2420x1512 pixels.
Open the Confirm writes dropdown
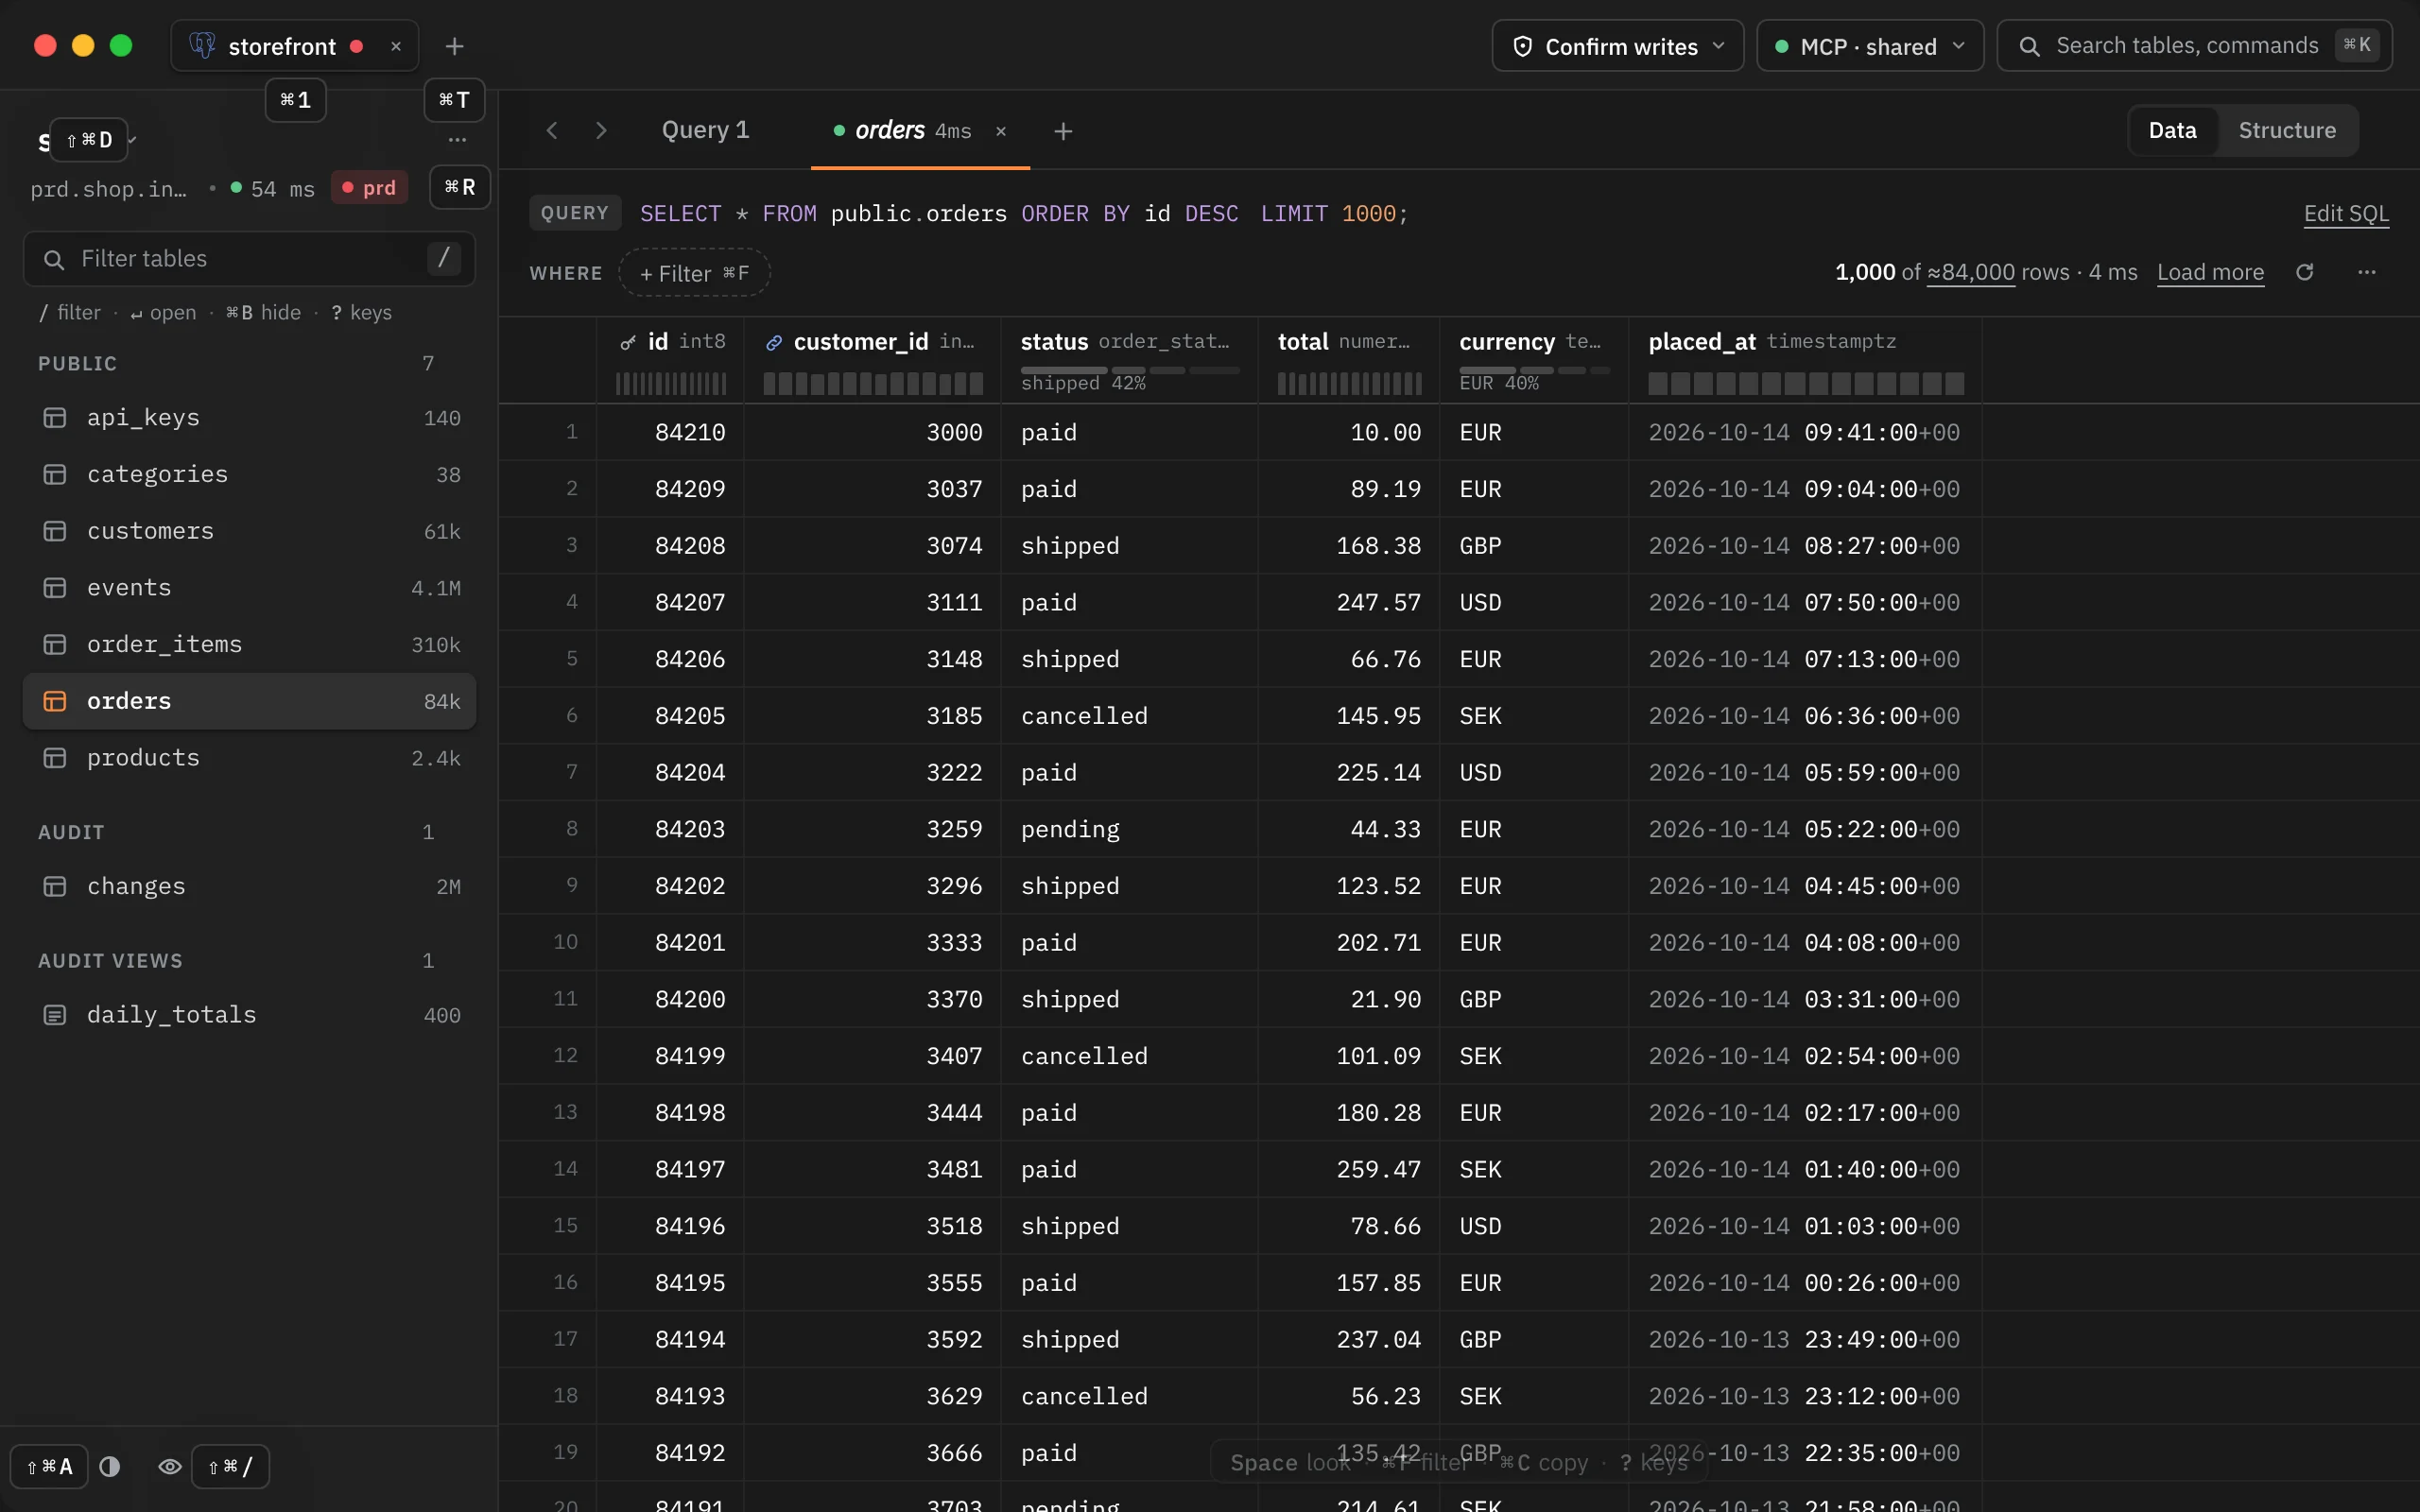(x=1617, y=46)
